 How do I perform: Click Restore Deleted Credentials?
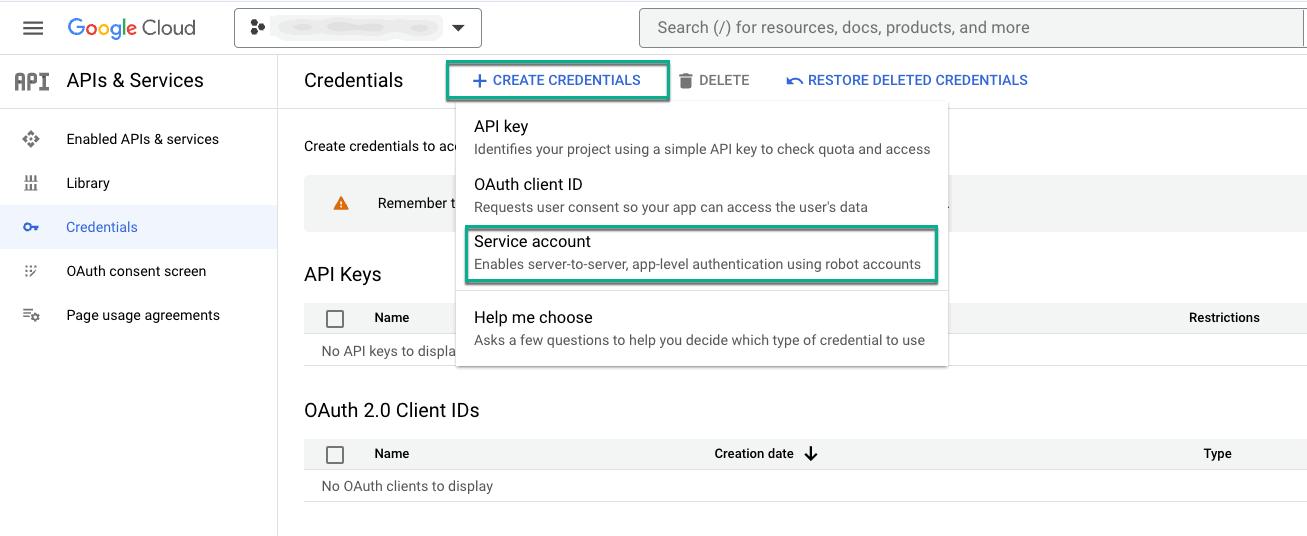click(907, 81)
